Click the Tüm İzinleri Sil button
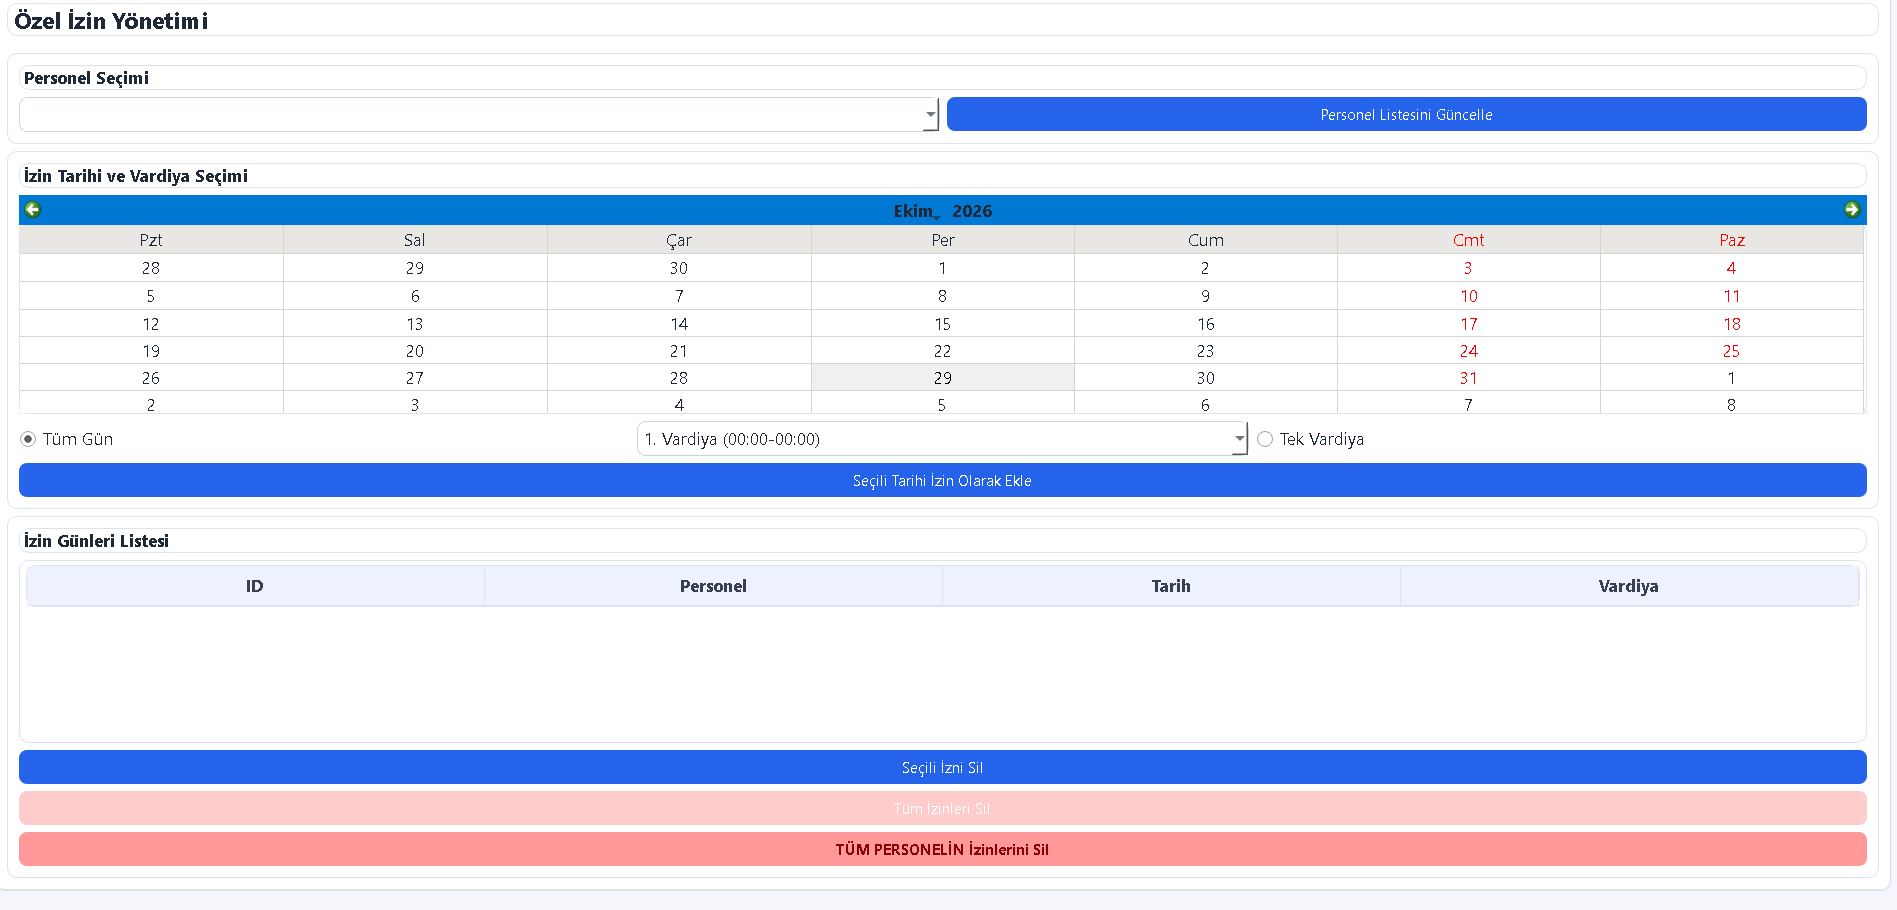Screen dimensions: 1897x910 (942, 808)
